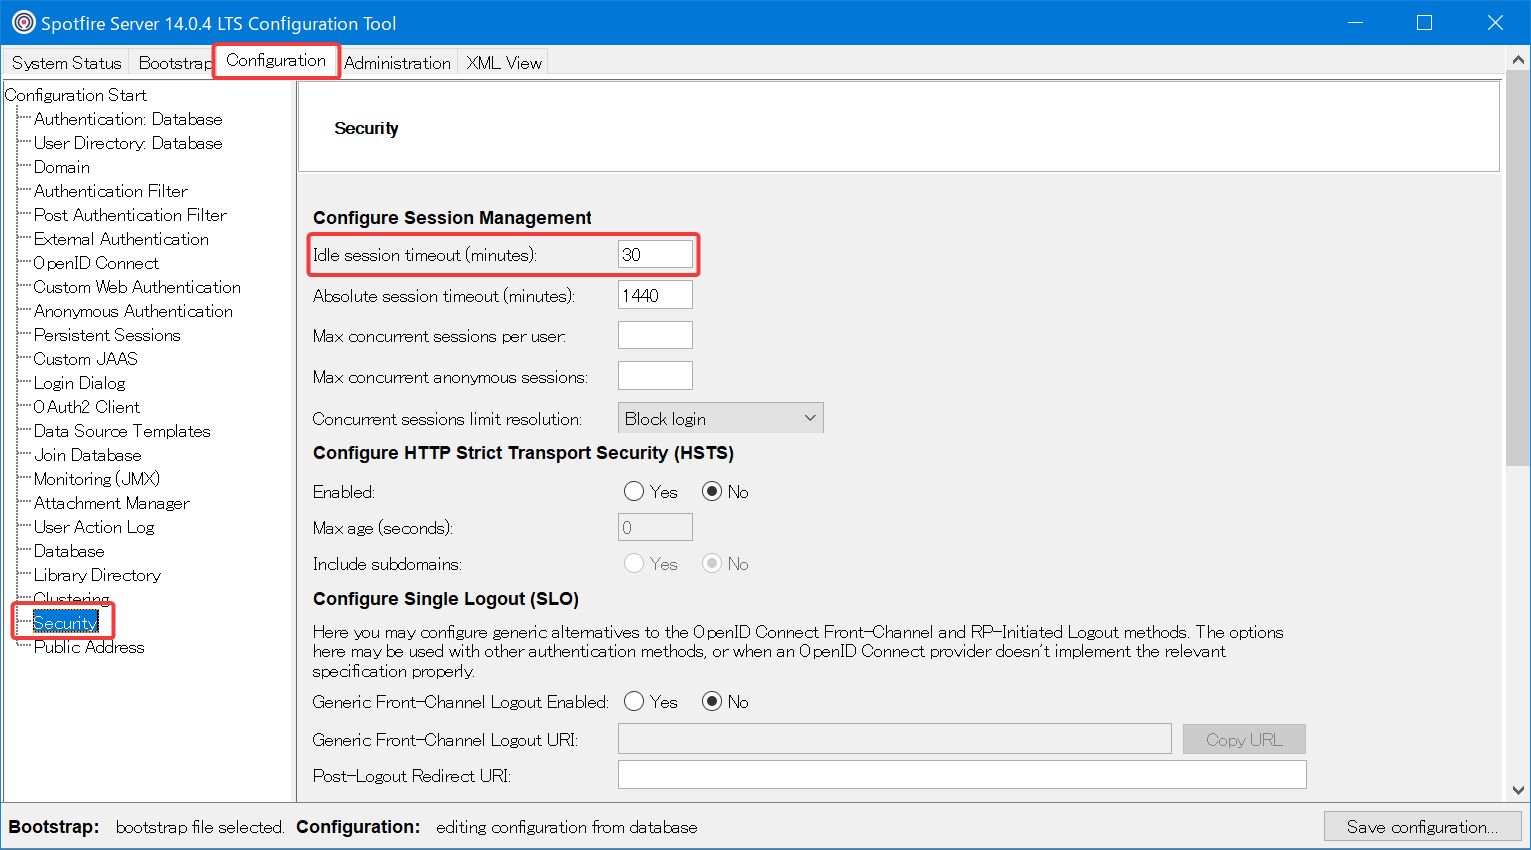Click the Max concurrent sessions per user field
The width and height of the screenshot is (1531, 850).
655,336
